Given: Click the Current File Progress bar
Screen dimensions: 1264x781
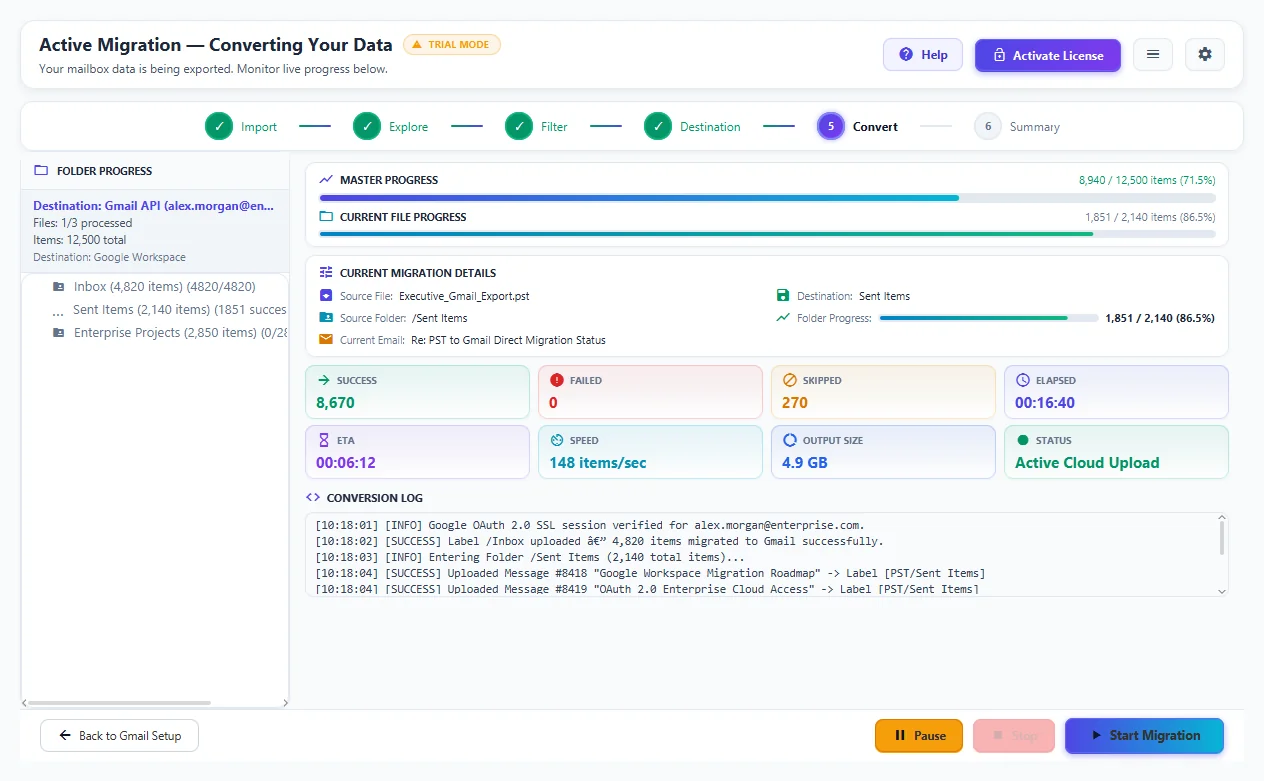Looking at the screenshot, I should pos(767,234).
